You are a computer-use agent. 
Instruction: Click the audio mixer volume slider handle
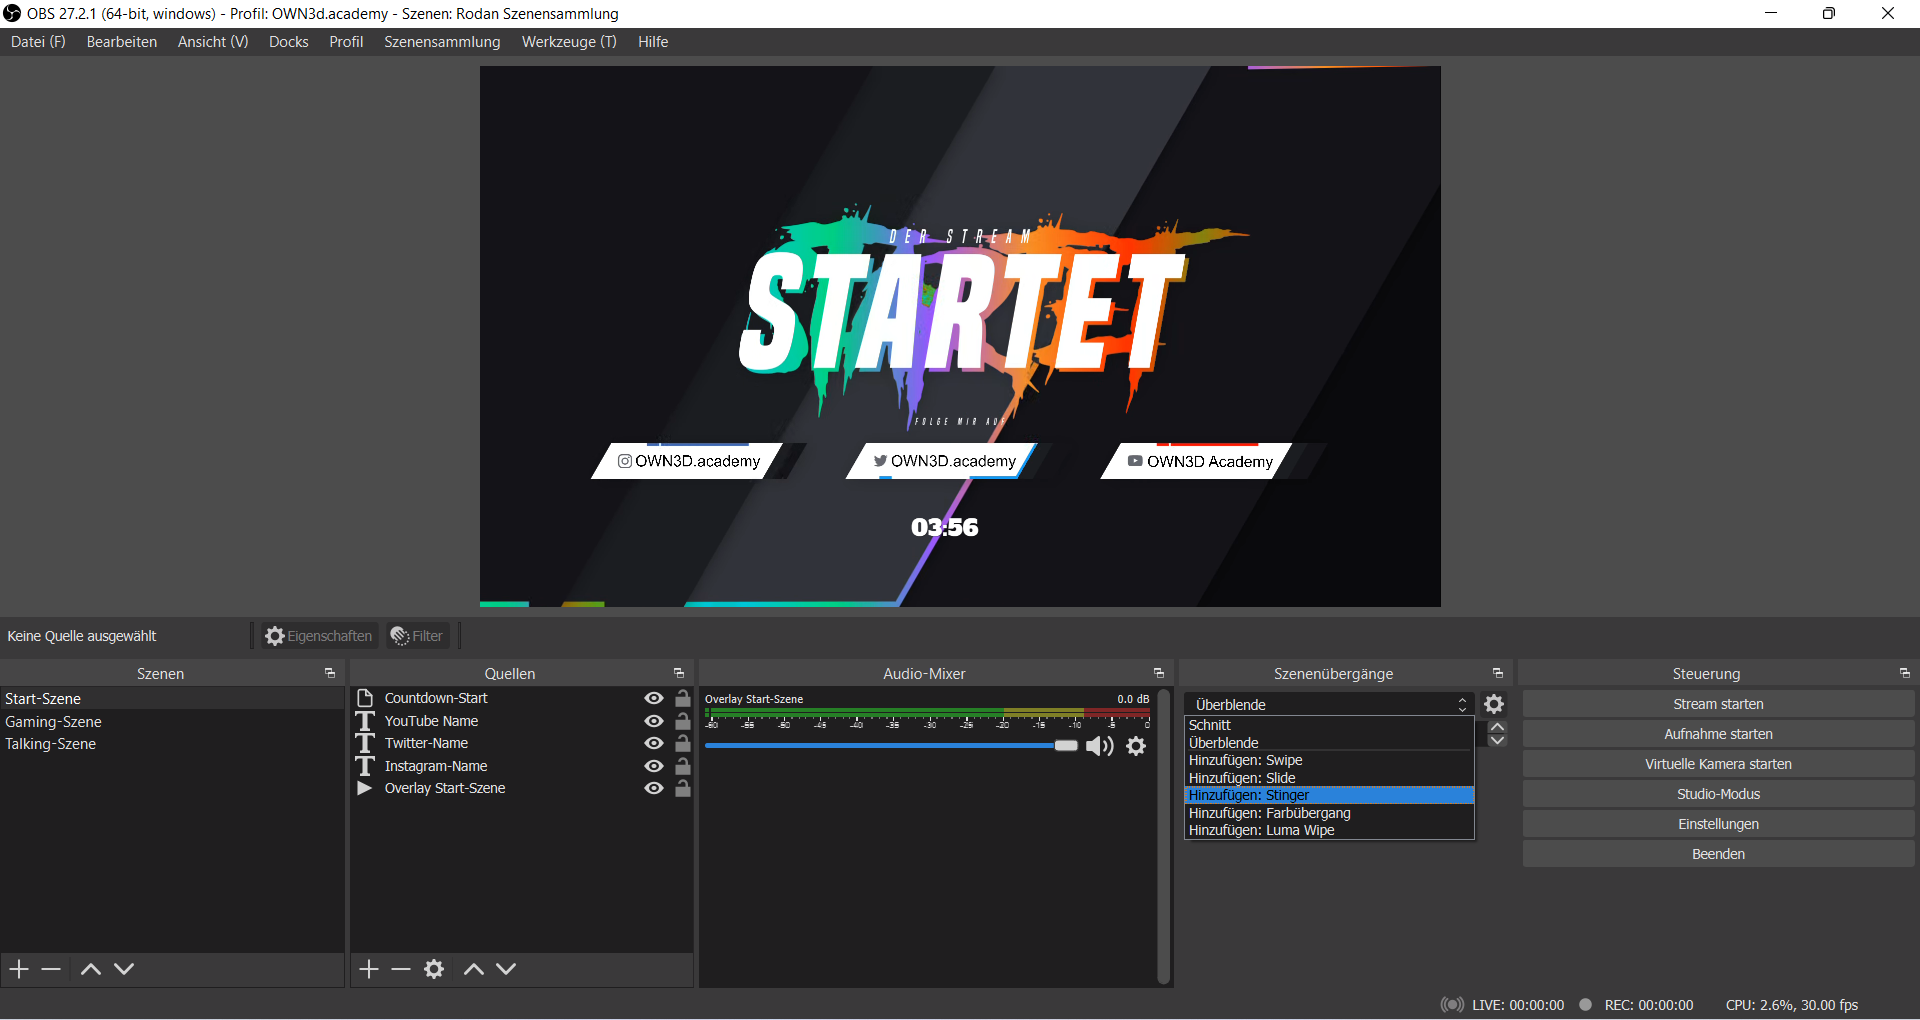point(1066,746)
